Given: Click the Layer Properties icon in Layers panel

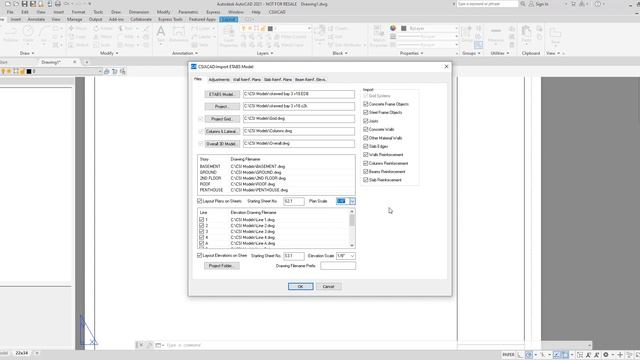Looking at the screenshot, I should click(x=229, y=32).
